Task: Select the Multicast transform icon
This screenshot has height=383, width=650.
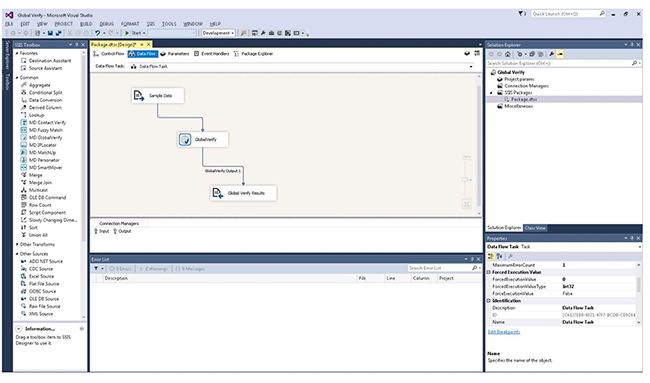Action: pos(24,190)
